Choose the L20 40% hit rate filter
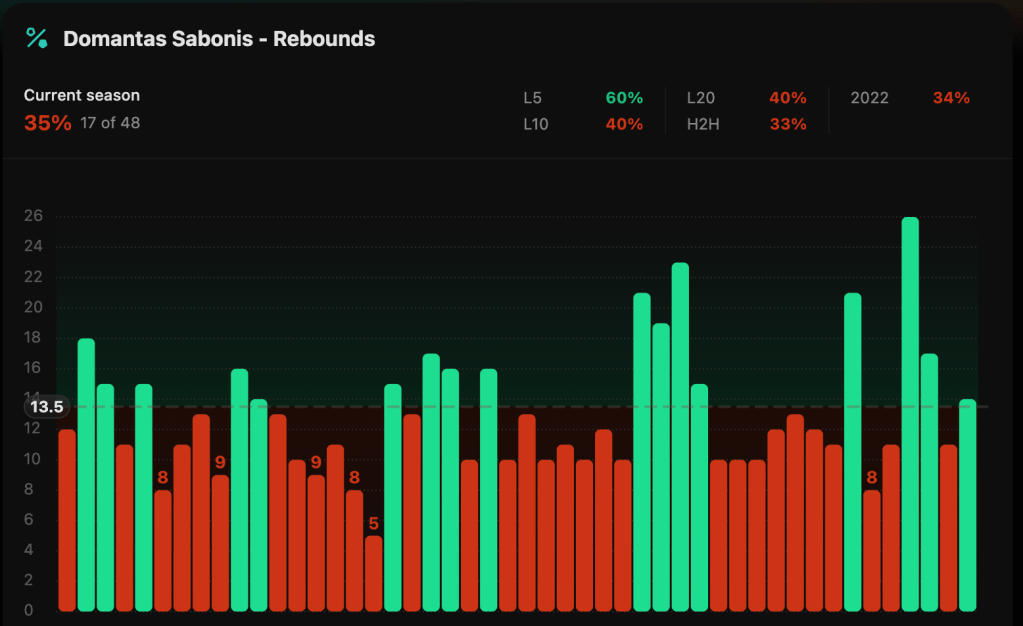 pos(747,98)
